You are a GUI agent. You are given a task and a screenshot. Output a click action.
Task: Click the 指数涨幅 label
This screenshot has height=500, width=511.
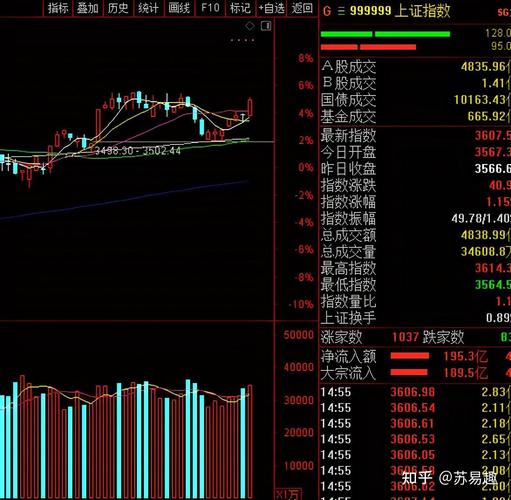tap(348, 202)
